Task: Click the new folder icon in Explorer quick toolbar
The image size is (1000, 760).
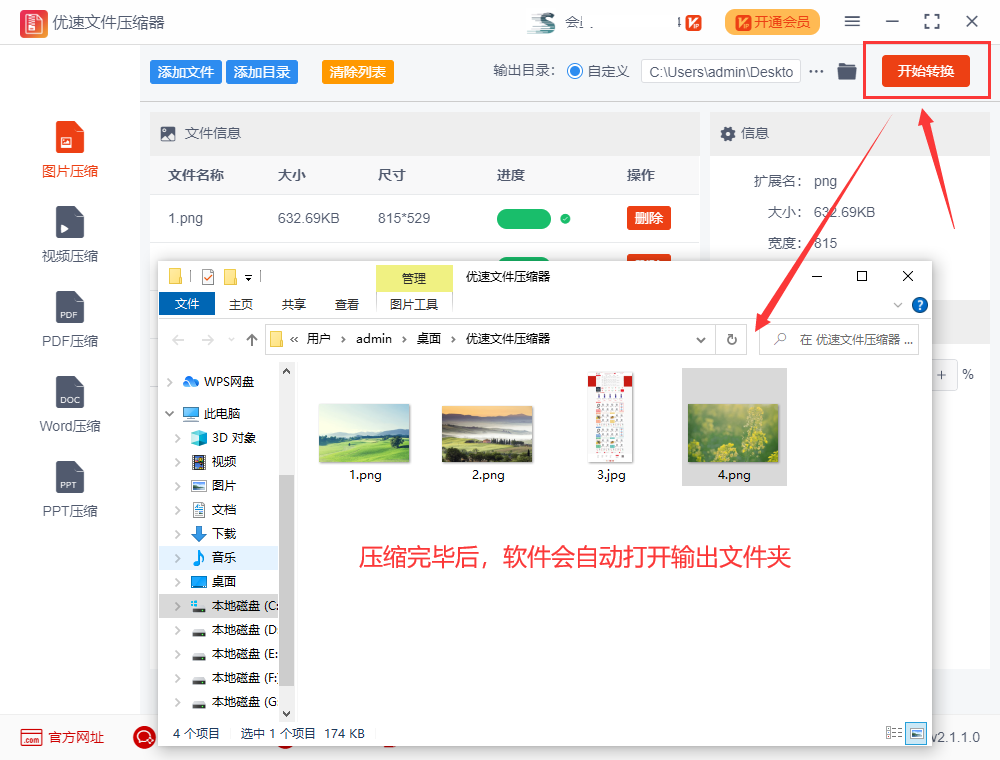Action: (x=231, y=277)
